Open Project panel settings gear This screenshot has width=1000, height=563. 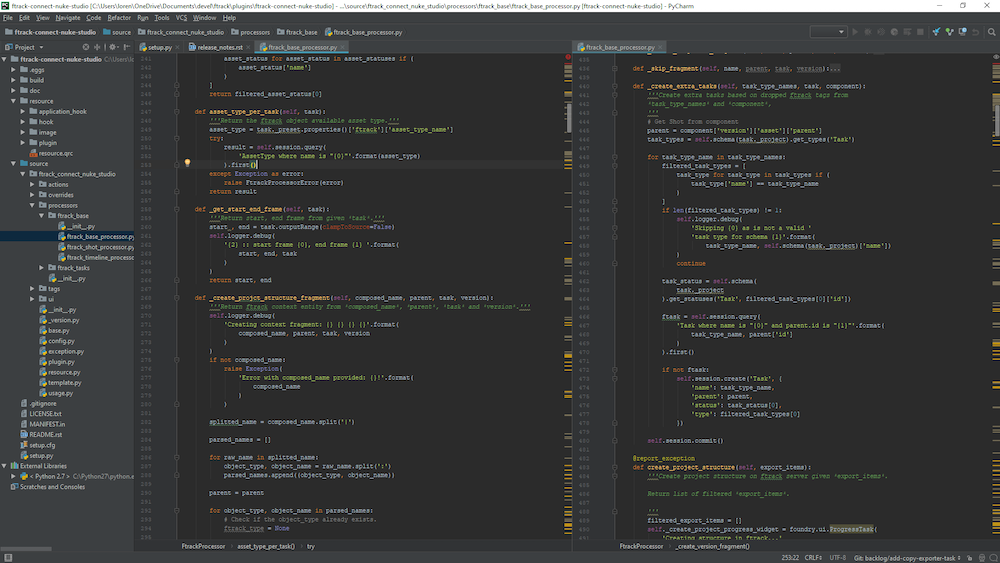(111, 47)
